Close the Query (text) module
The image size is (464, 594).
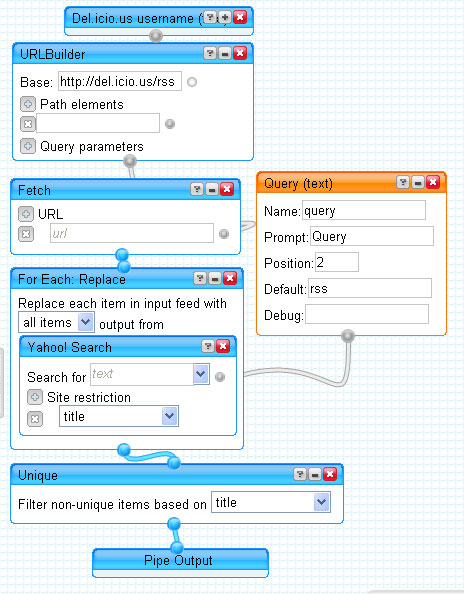(433, 182)
